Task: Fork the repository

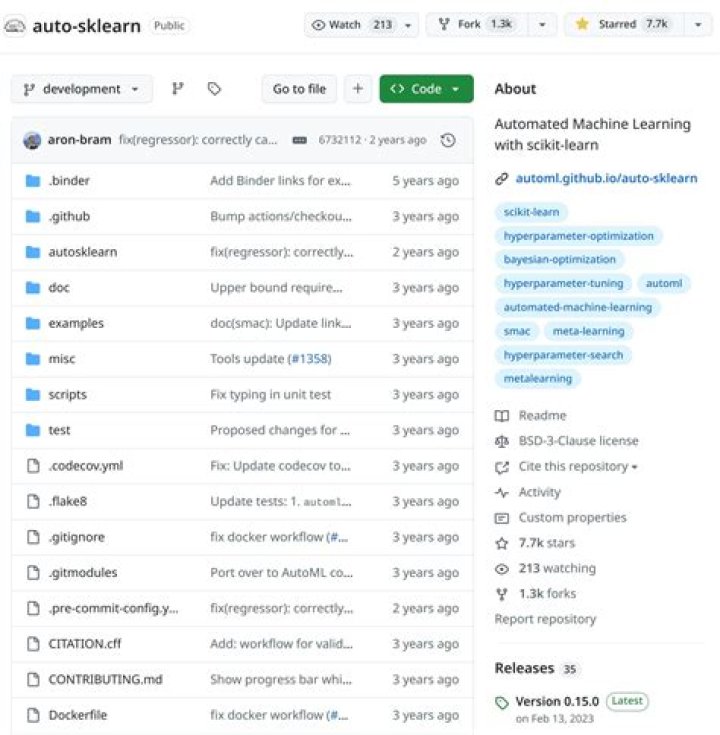Action: point(477,24)
